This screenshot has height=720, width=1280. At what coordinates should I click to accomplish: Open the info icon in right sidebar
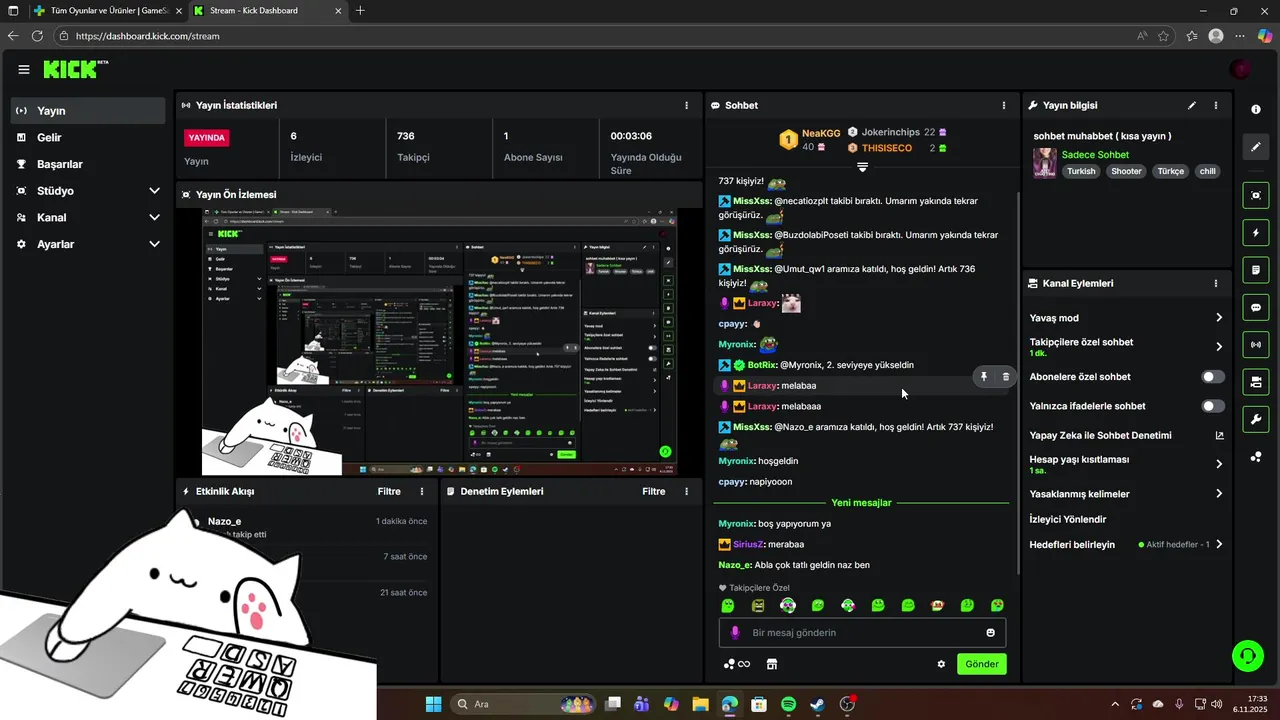(1256, 109)
